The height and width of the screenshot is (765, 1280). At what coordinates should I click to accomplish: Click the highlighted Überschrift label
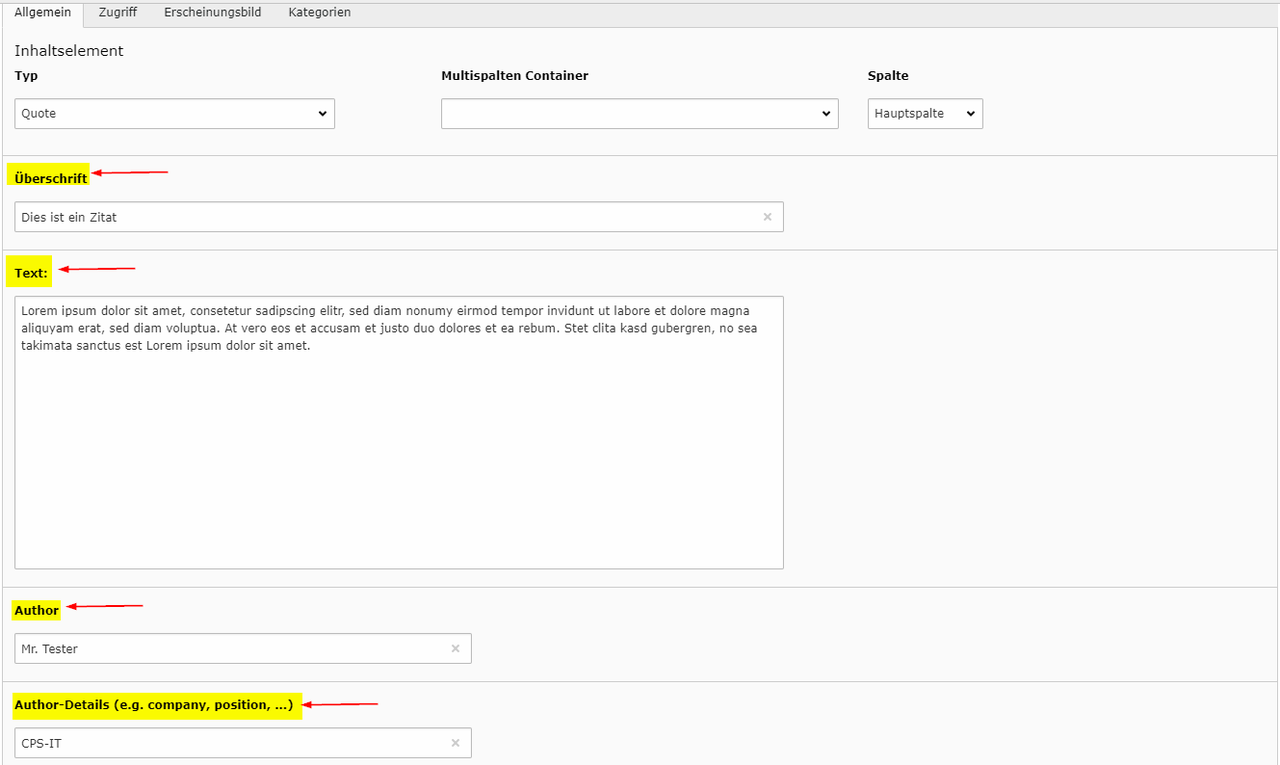[x=51, y=179]
